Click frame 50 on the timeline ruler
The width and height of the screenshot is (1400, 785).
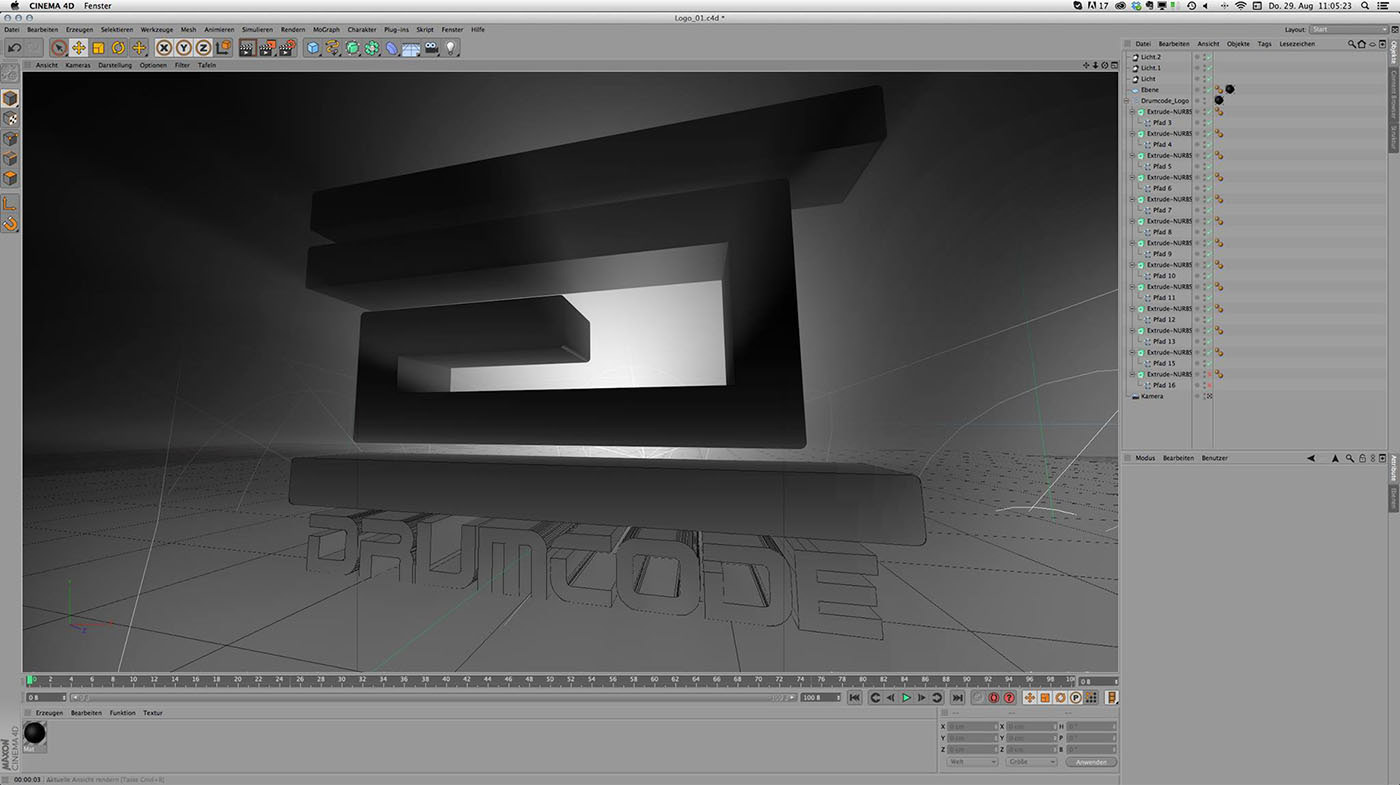551,680
